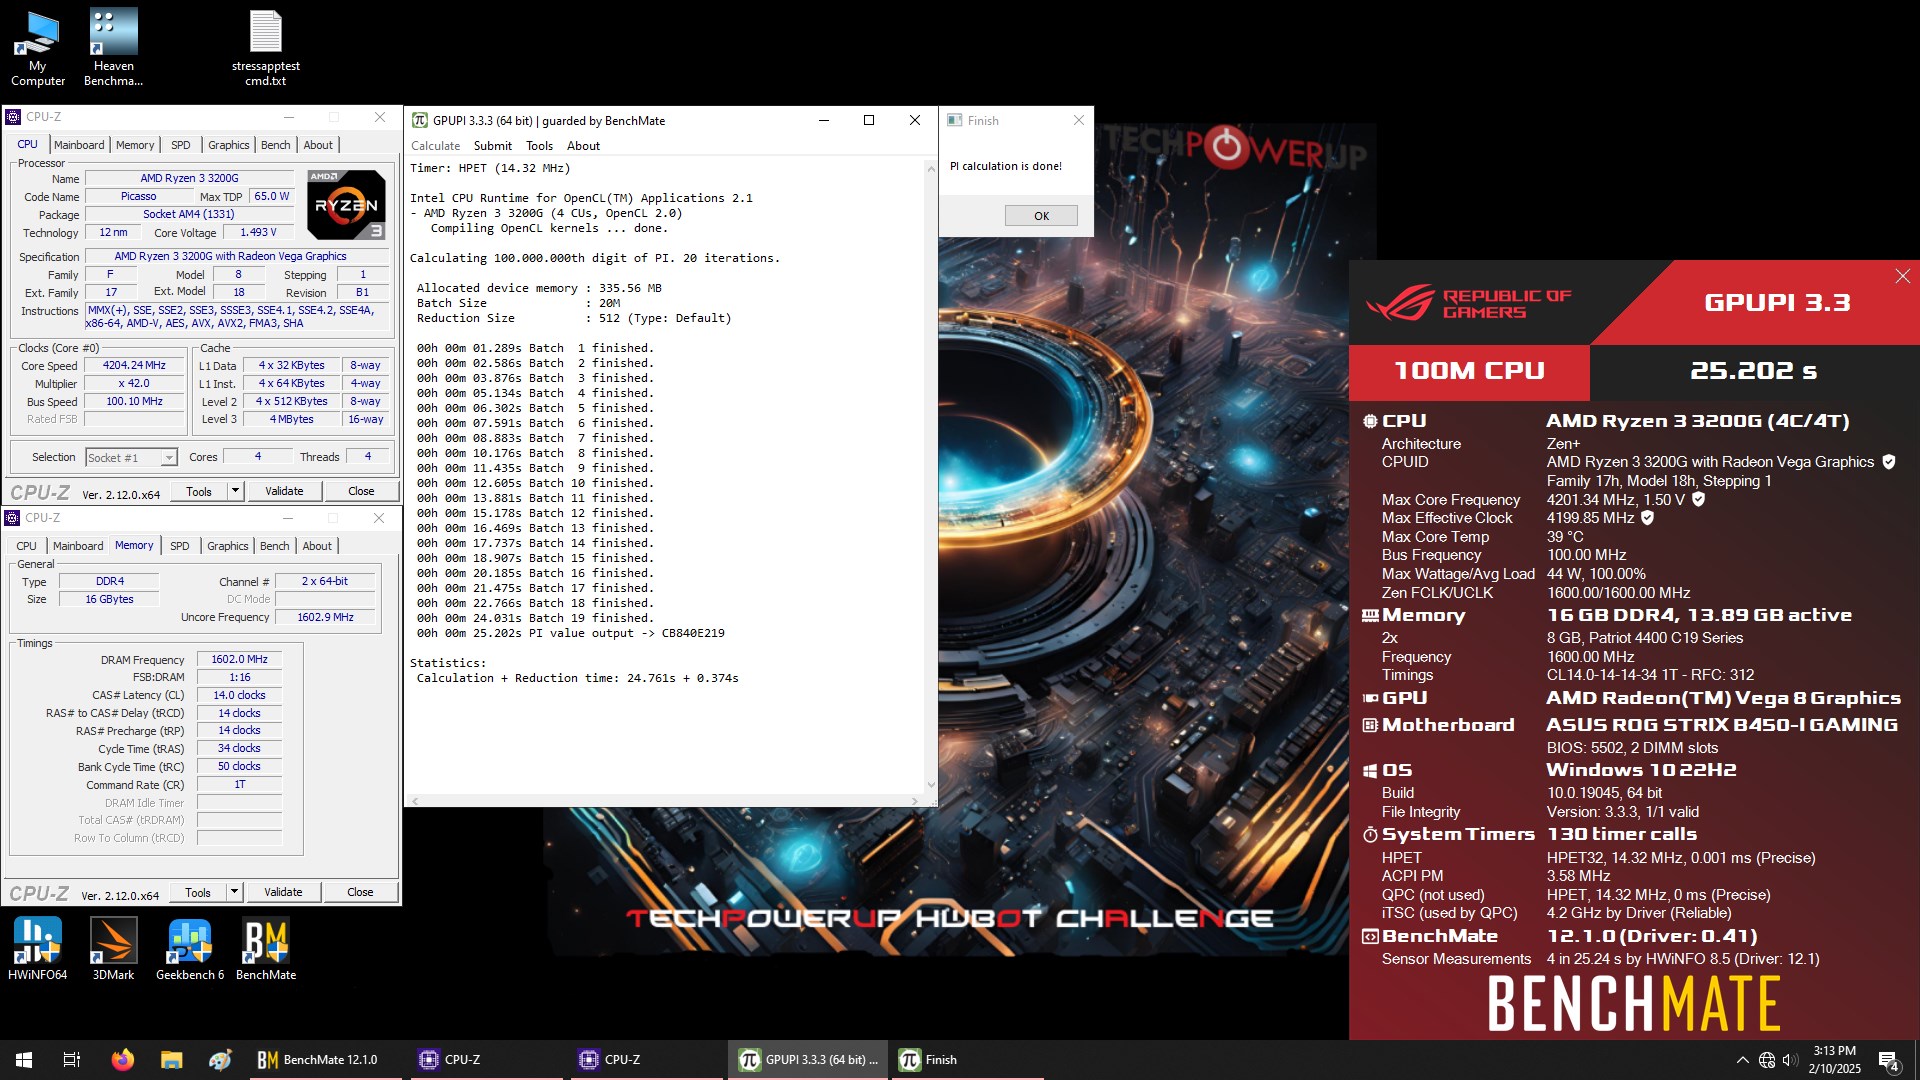Launch BenchMate desktop shortcut
Image resolution: width=1920 pixels, height=1080 pixels.
[x=266, y=949]
